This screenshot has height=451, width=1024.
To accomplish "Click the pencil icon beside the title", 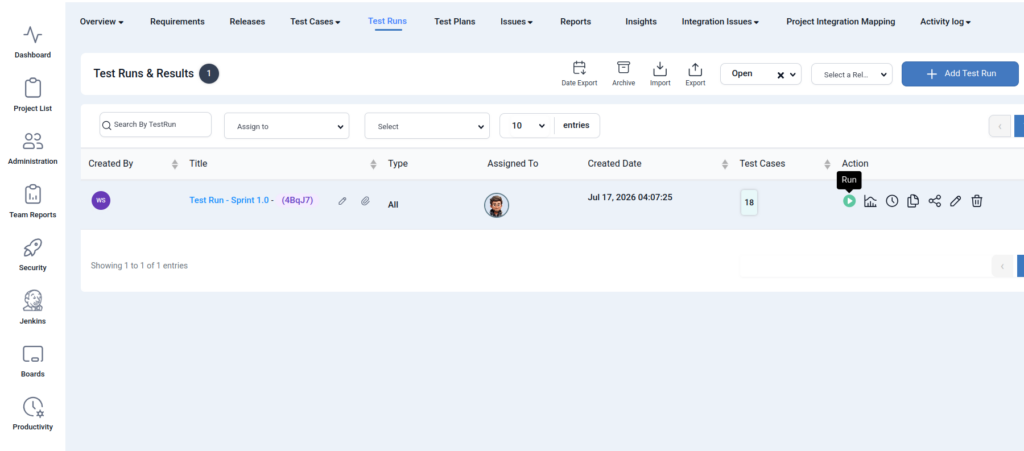I will (342, 201).
